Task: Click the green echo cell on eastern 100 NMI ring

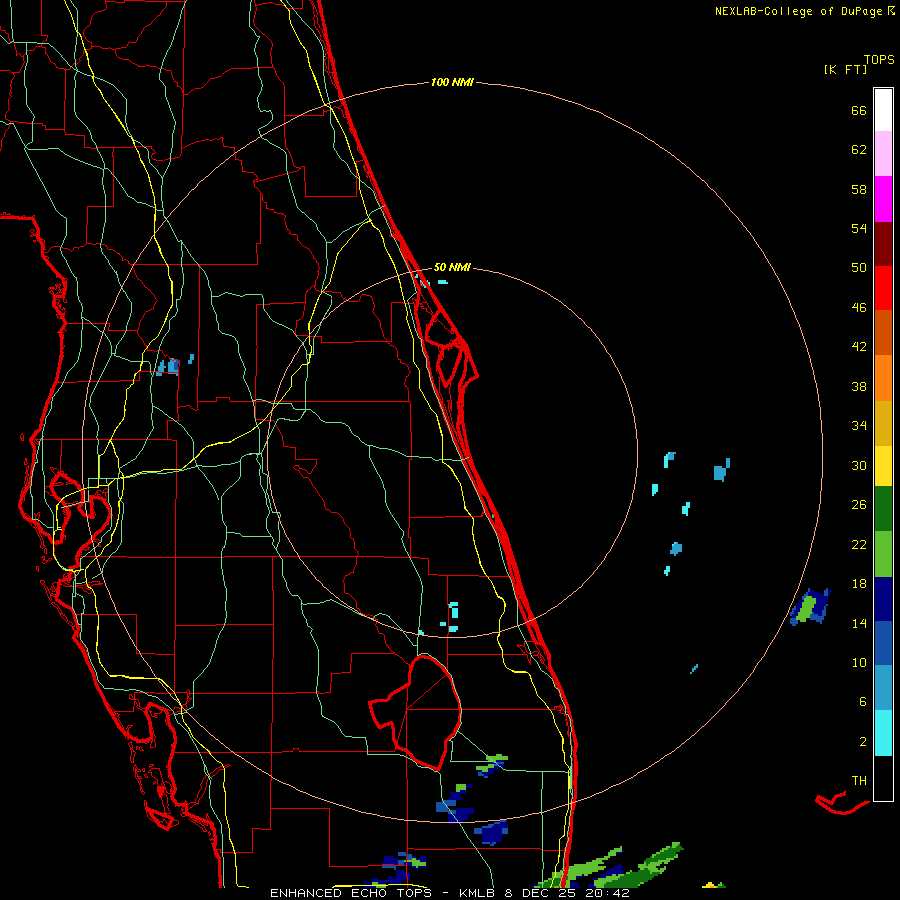Action: click(808, 607)
